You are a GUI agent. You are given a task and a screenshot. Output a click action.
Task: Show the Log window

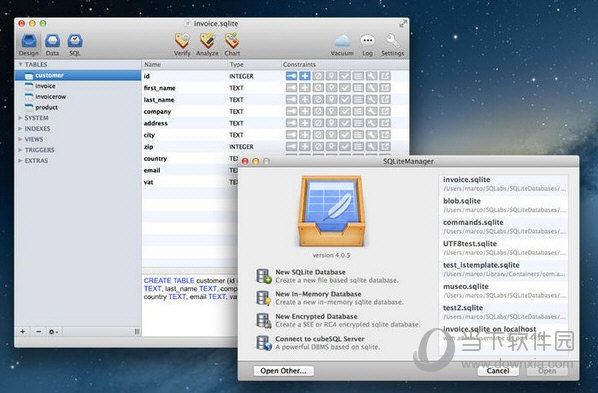pos(367,45)
